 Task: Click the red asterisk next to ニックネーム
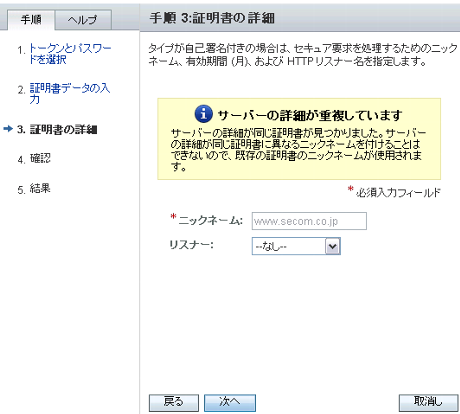173,217
